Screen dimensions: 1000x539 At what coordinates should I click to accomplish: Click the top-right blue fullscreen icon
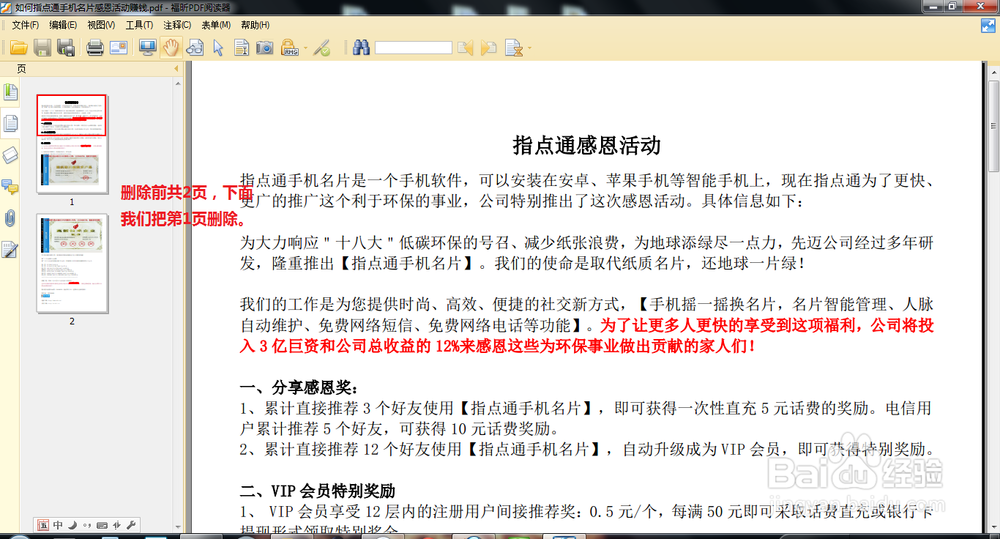pos(988,26)
